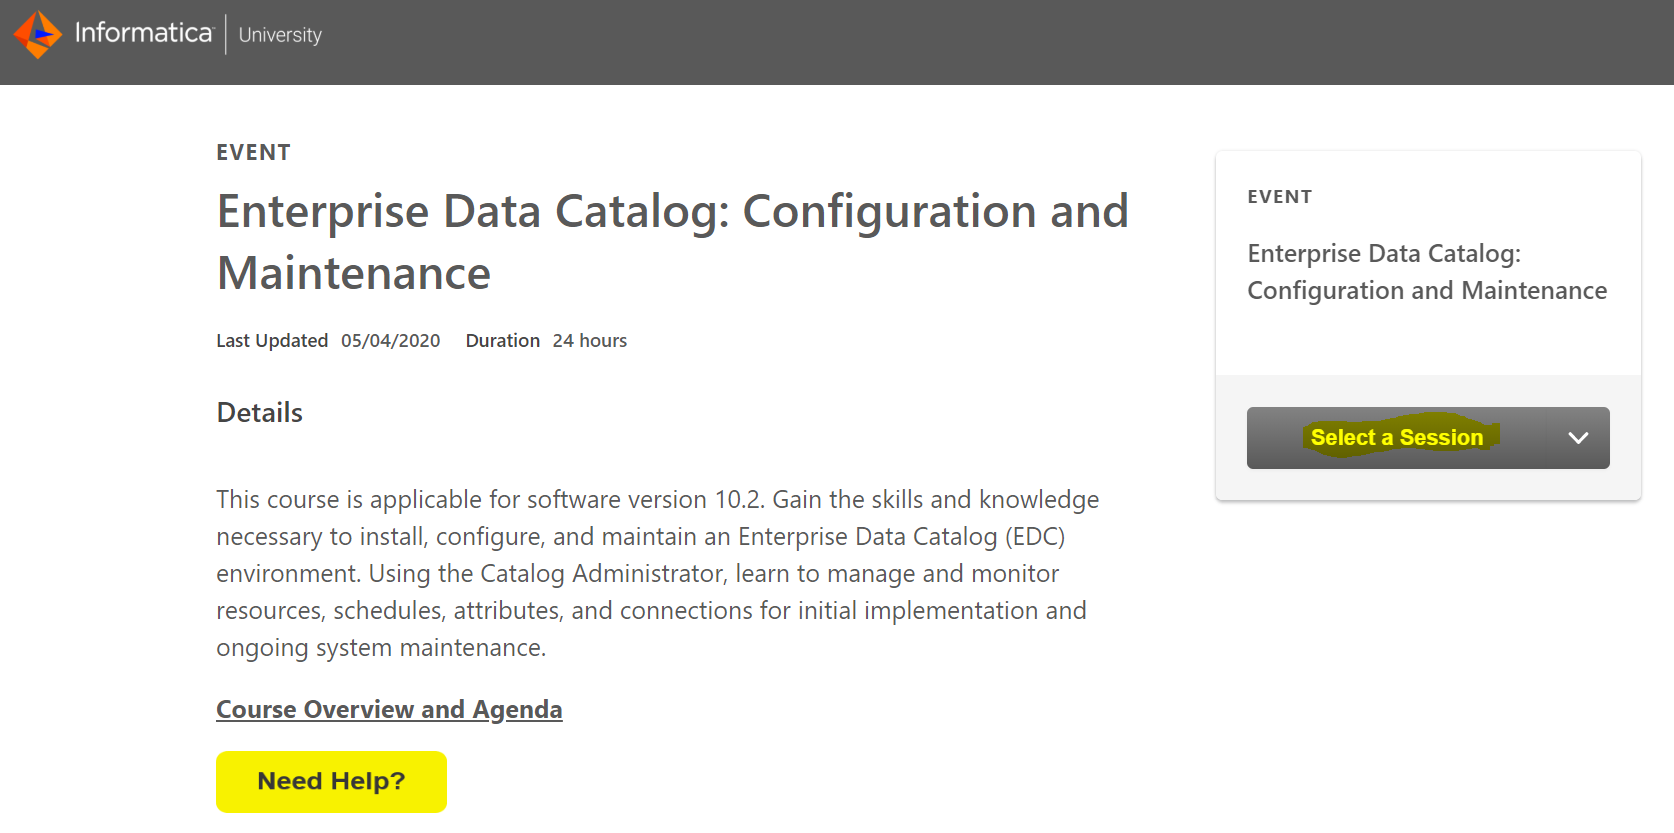Click the EVENT label above the main title

pyautogui.click(x=253, y=153)
